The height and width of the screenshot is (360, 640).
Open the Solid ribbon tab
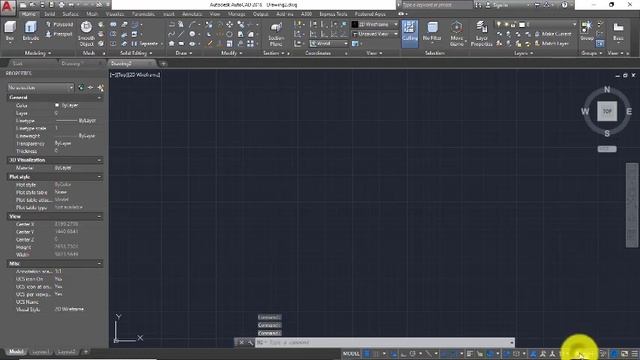pos(49,14)
